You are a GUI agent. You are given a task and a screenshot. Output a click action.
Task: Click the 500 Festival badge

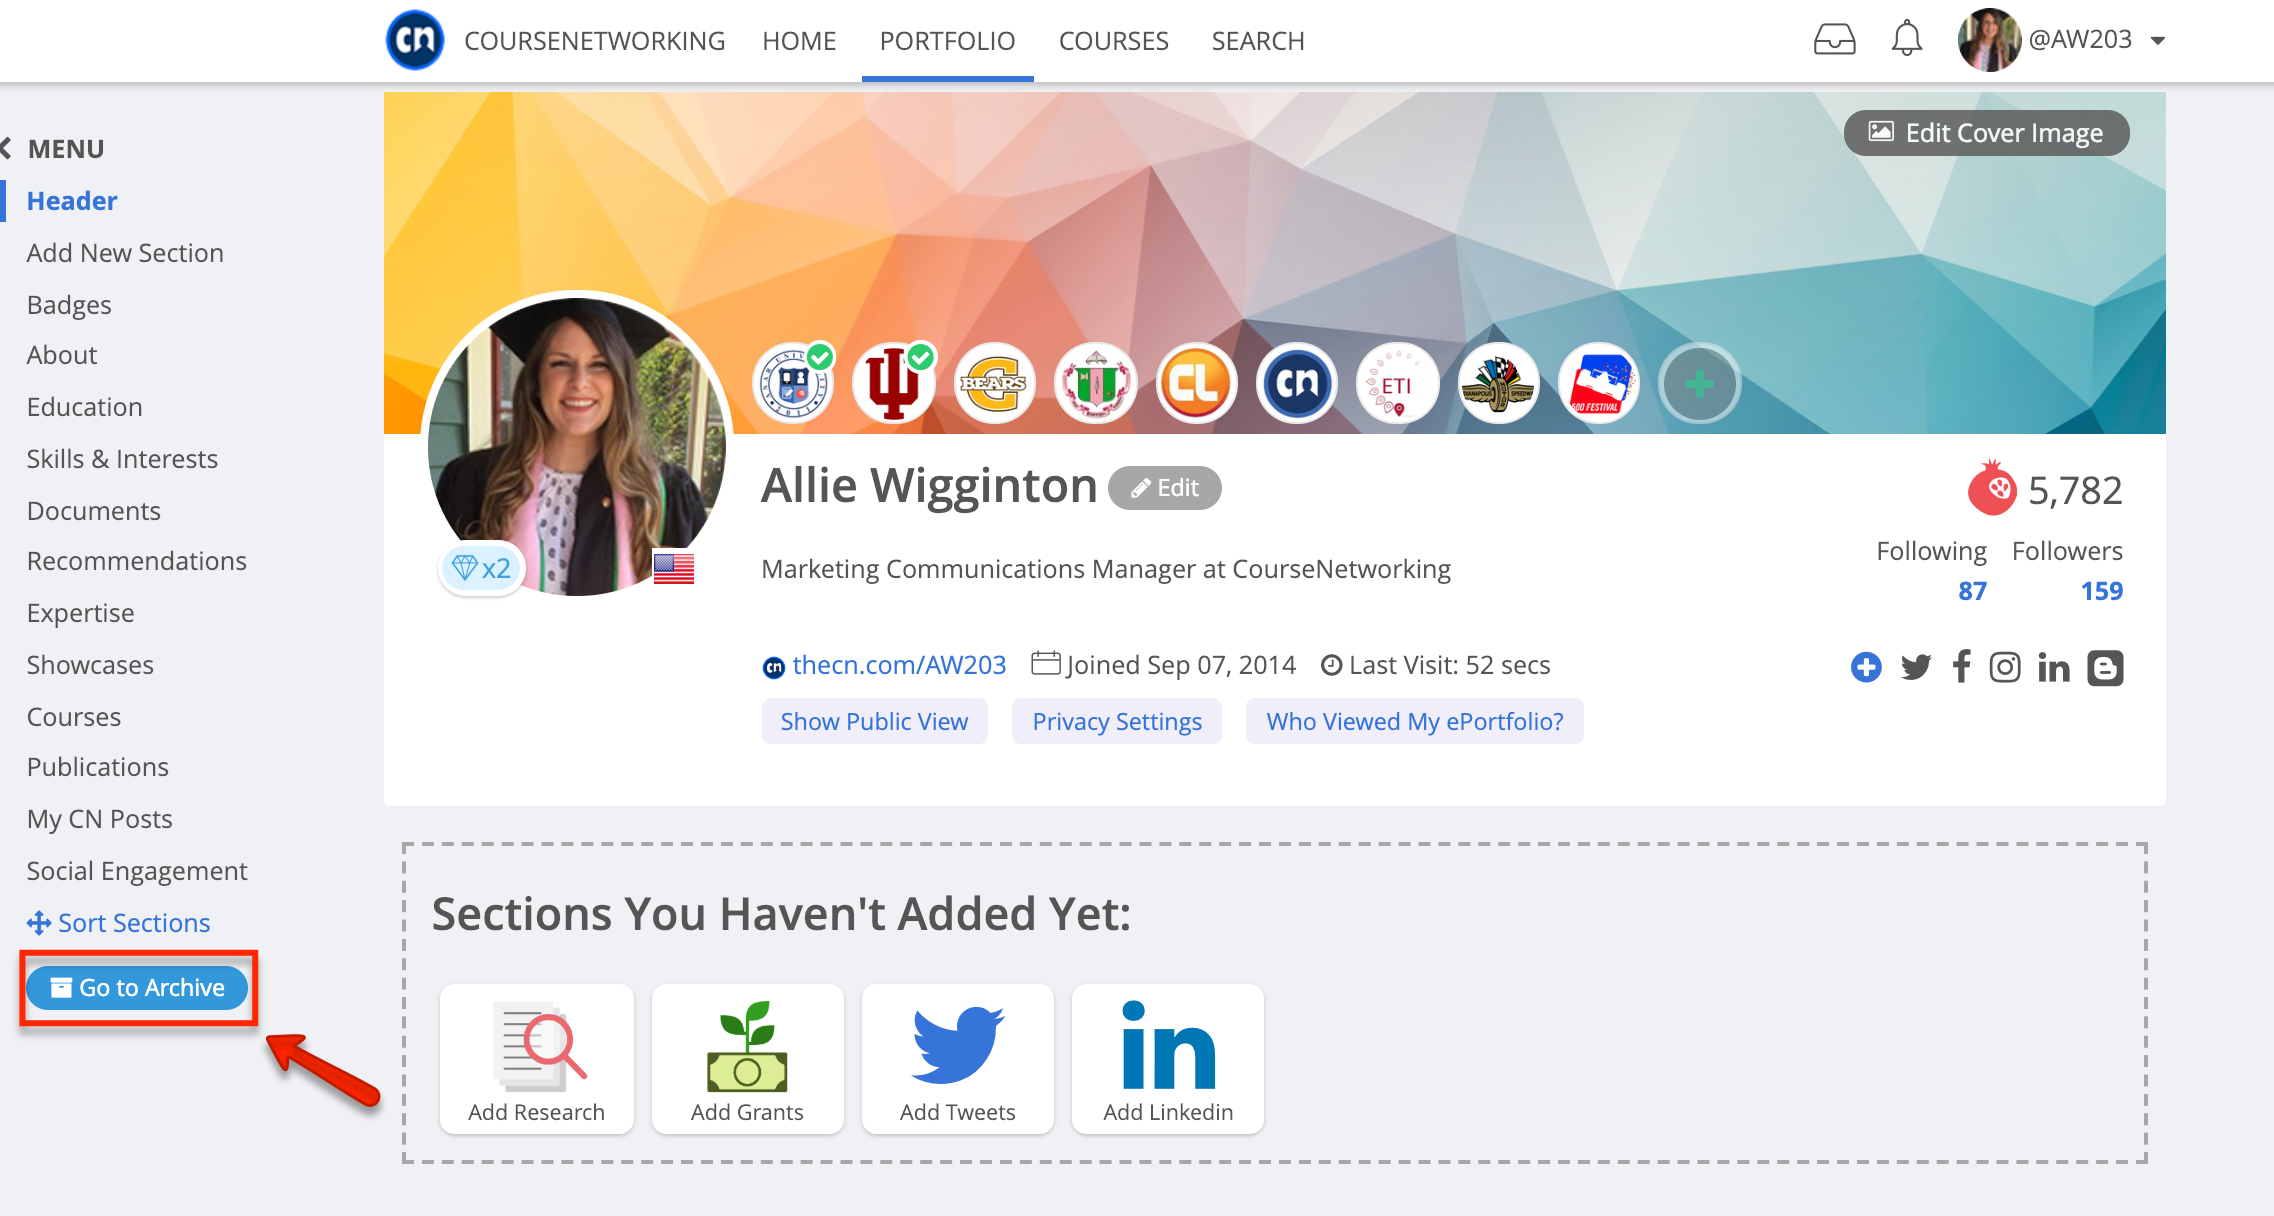[x=1599, y=383]
